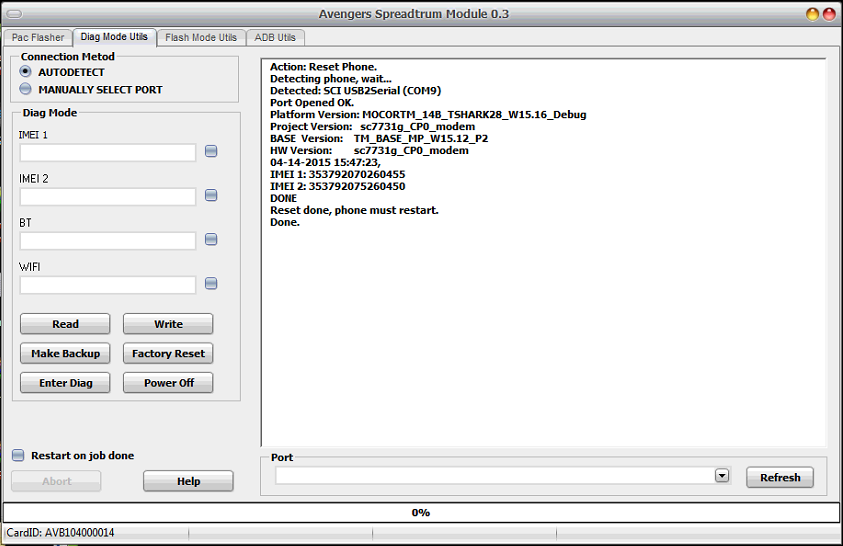Click the Read button
Viewport: 843px width, 546px height.
click(x=65, y=324)
